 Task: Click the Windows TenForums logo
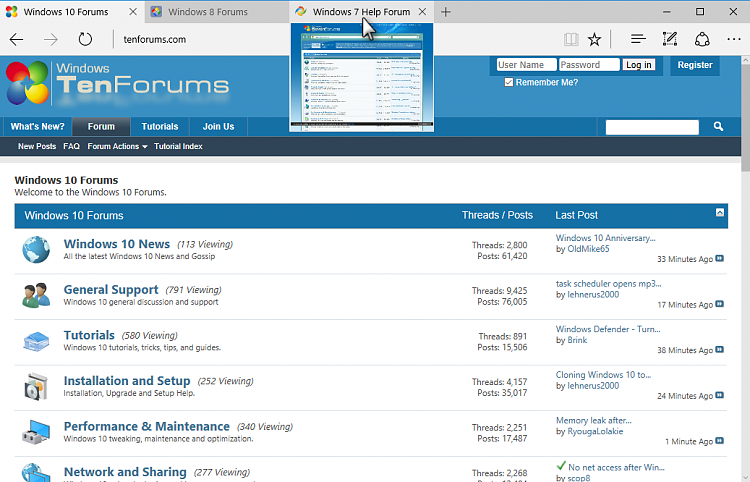[x=118, y=83]
